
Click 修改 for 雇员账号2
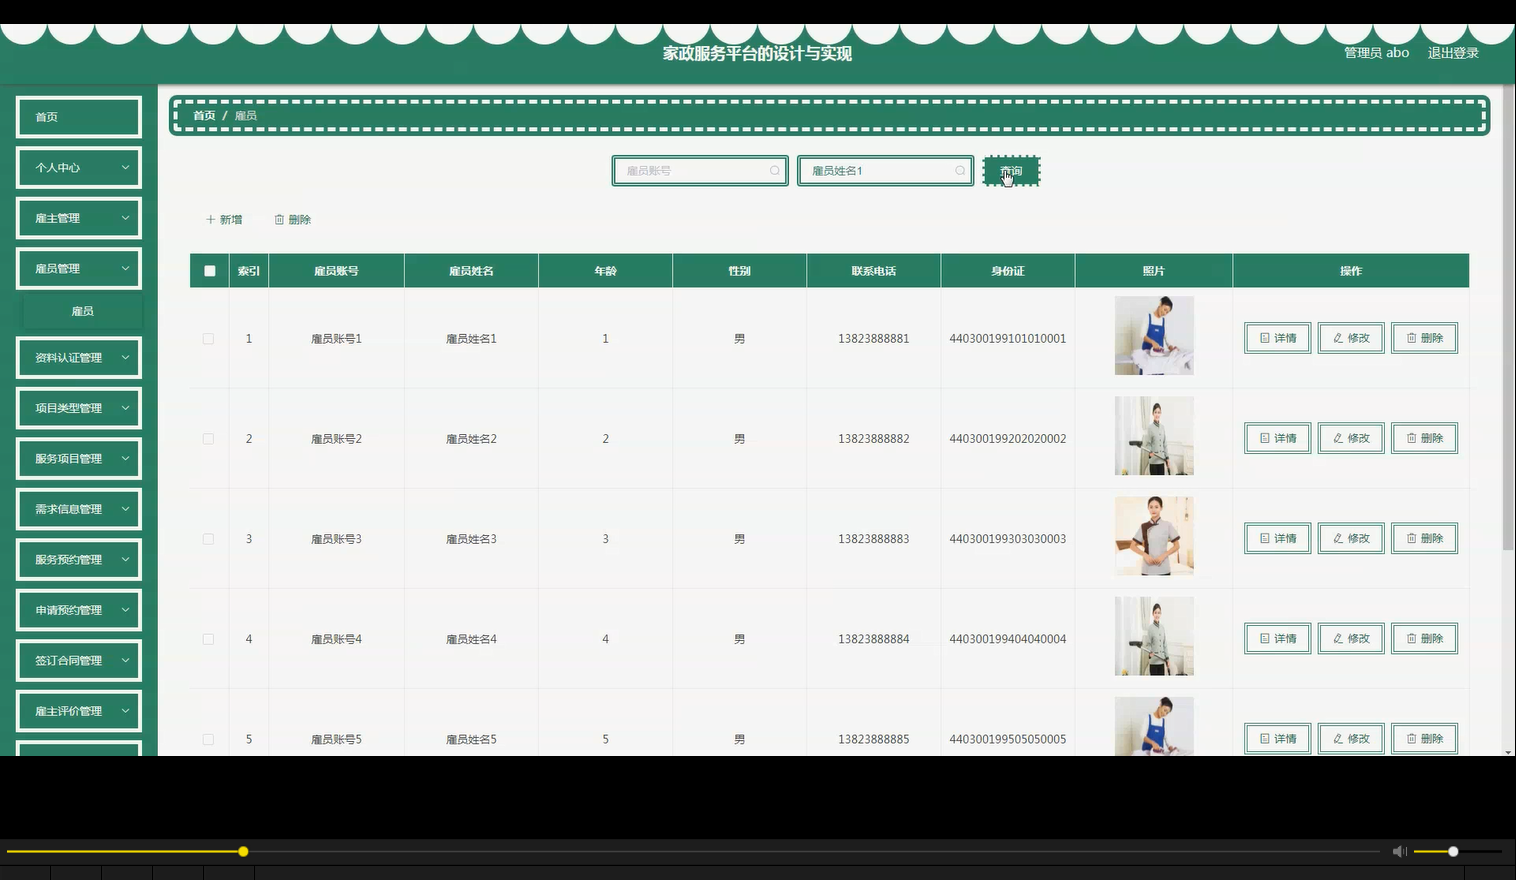[x=1351, y=438]
